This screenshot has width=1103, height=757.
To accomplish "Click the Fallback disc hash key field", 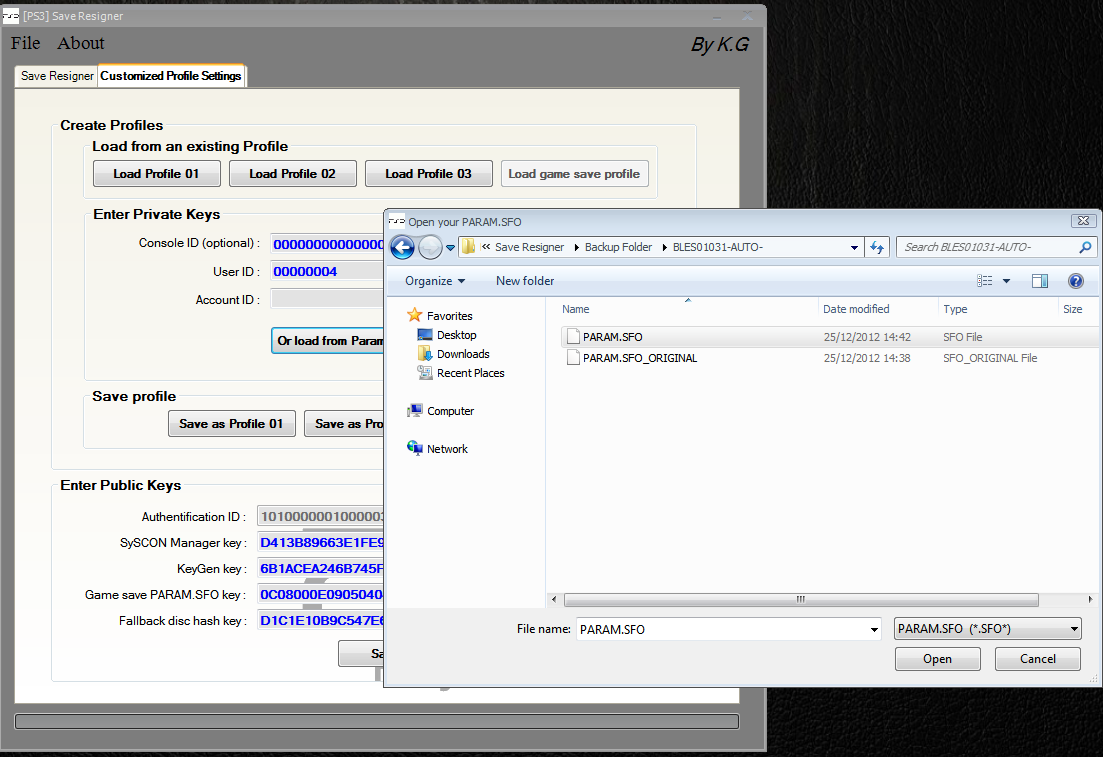I will pyautogui.click(x=321, y=621).
